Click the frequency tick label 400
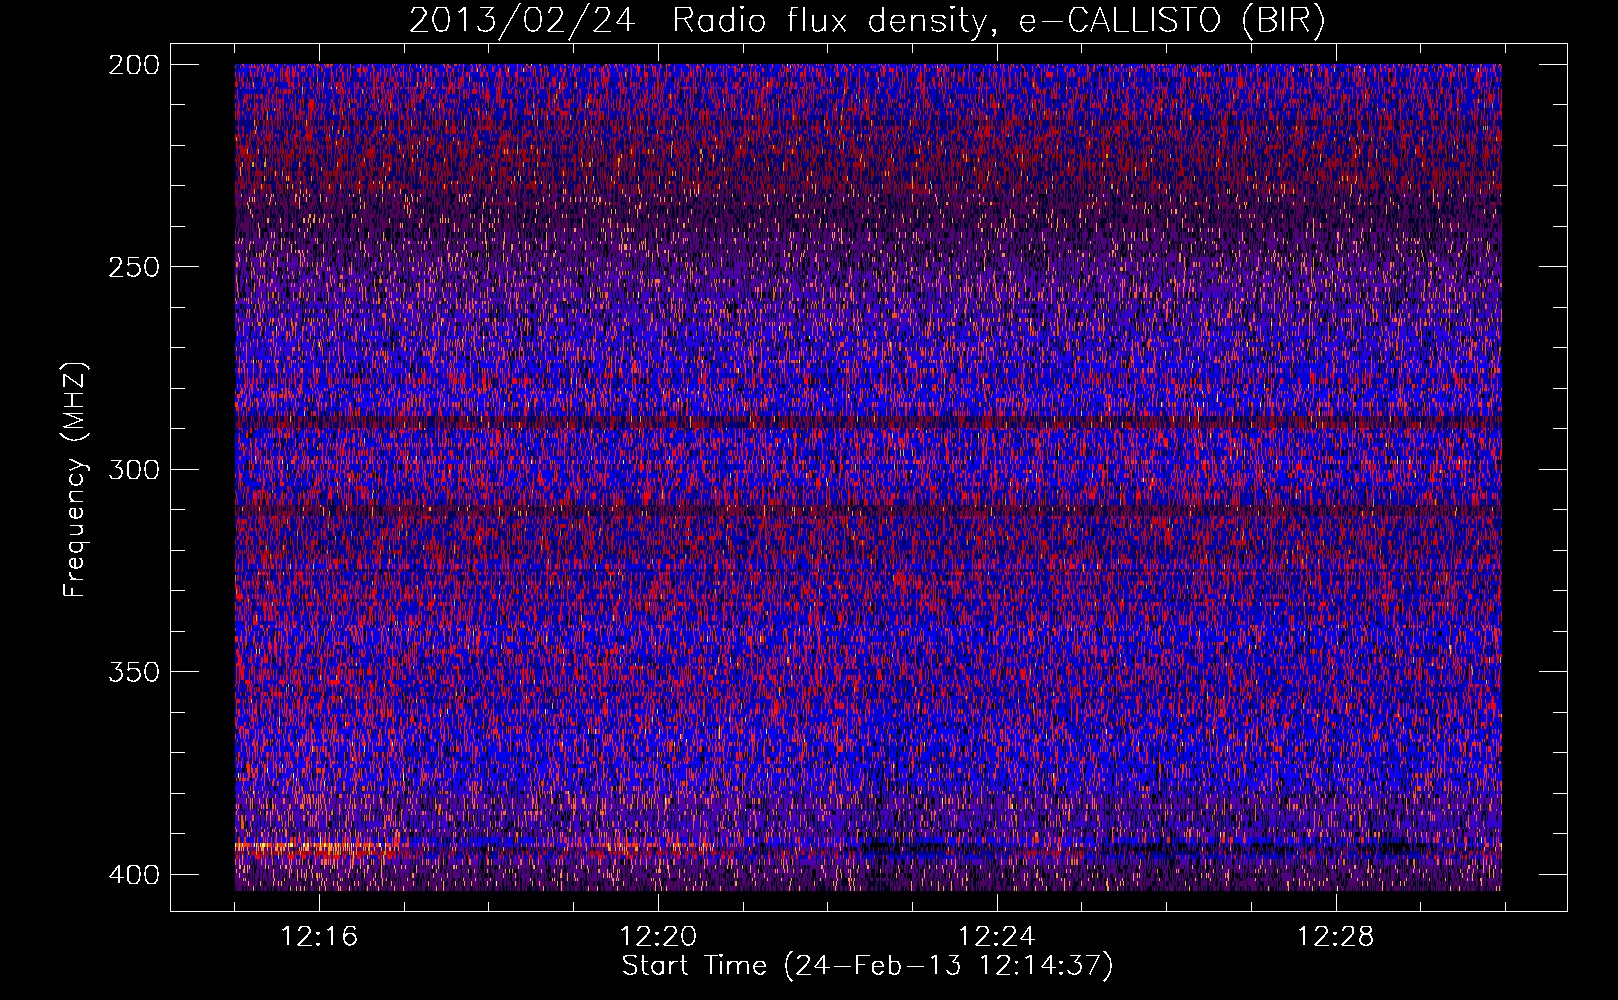 click(134, 875)
